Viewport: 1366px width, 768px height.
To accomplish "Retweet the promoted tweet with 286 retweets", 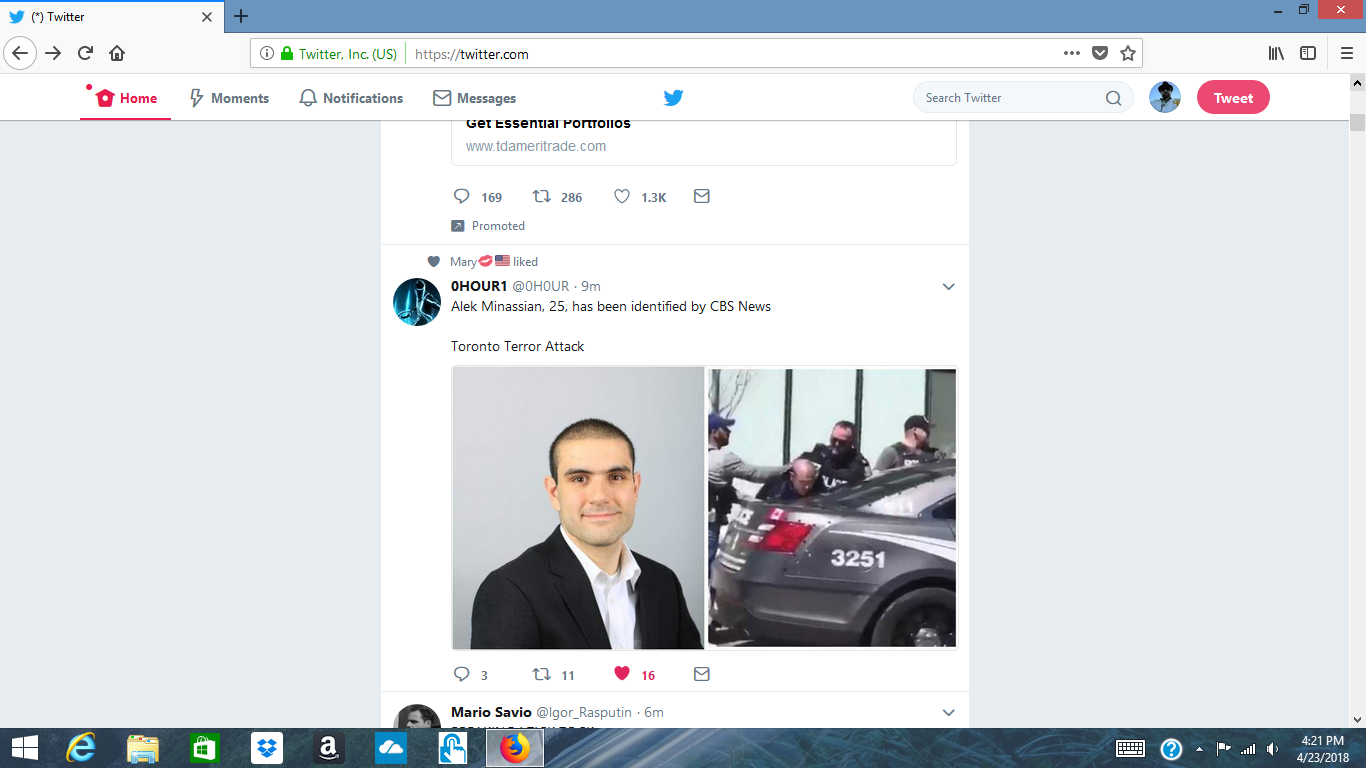I will (542, 197).
